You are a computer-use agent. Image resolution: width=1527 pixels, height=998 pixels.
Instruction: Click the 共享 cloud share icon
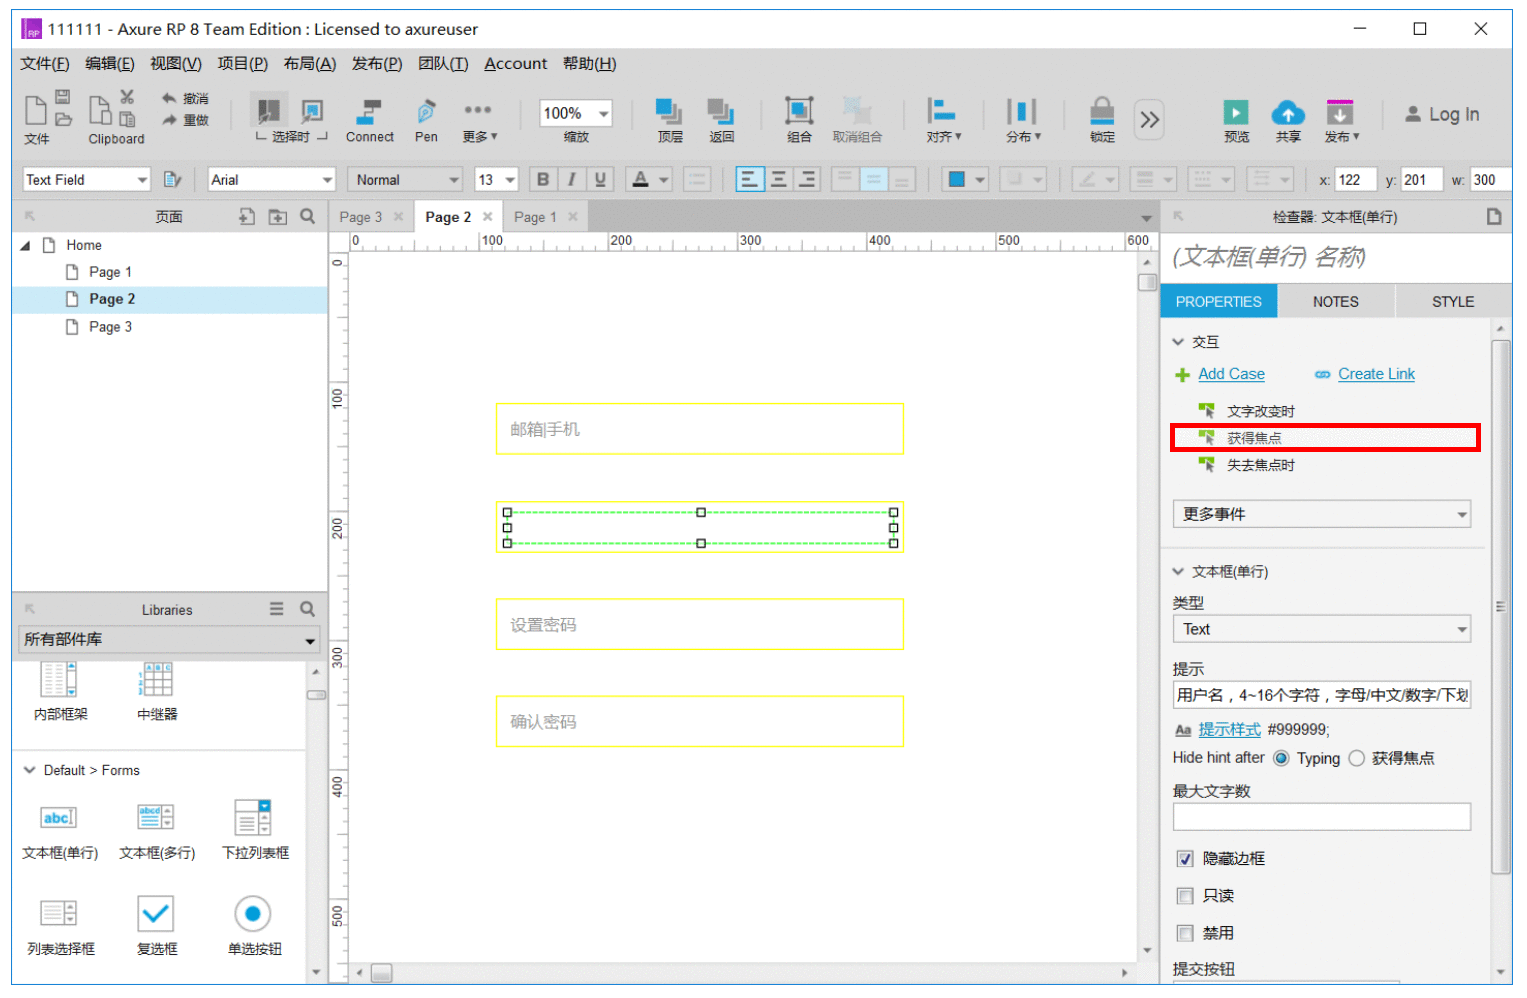pos(1288,112)
